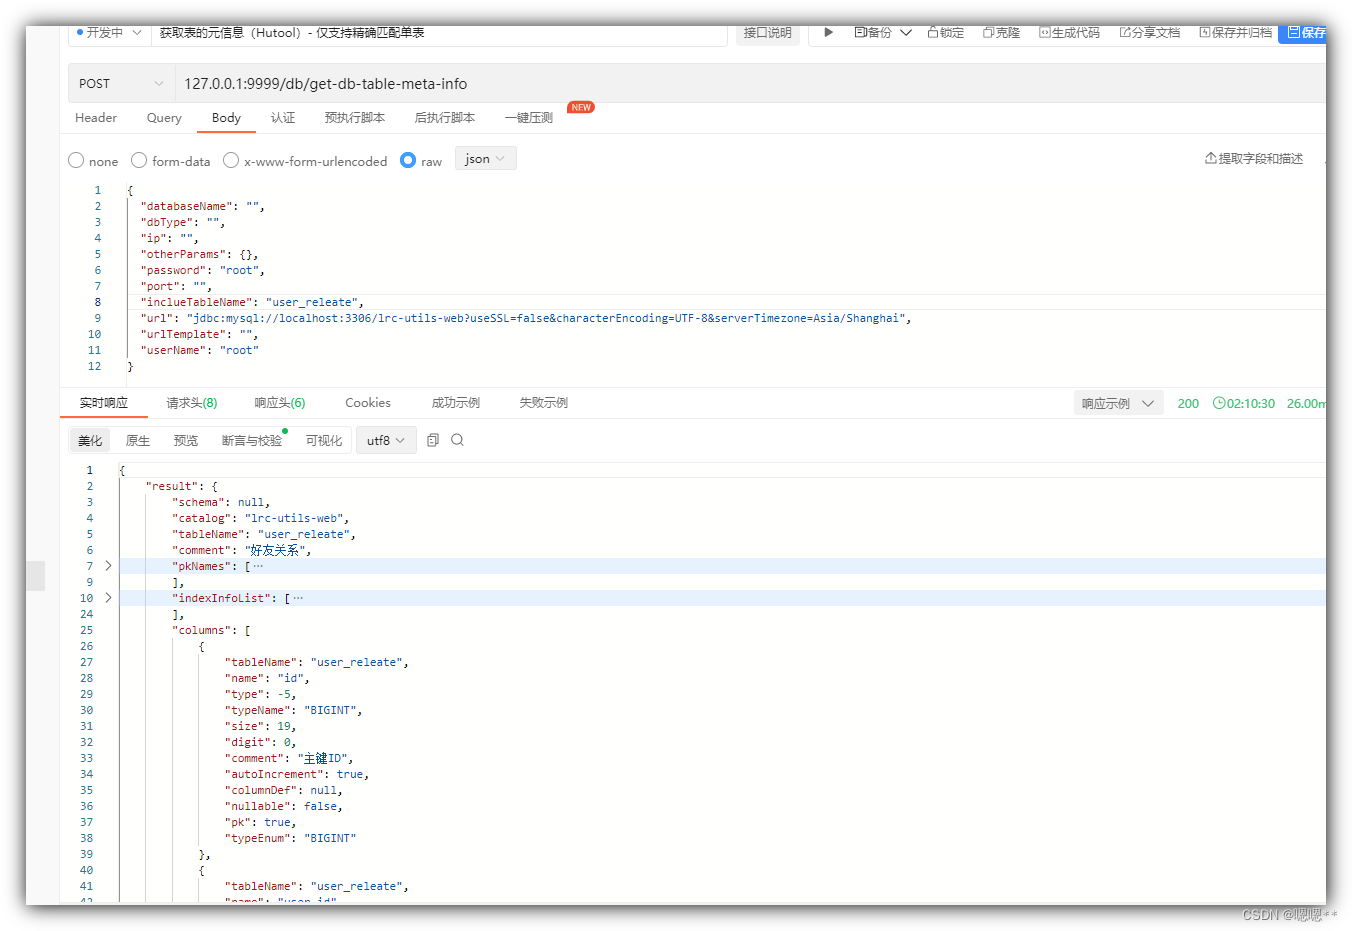Click the response time clock icon
This screenshot has width=1352, height=931.
coord(1219,403)
